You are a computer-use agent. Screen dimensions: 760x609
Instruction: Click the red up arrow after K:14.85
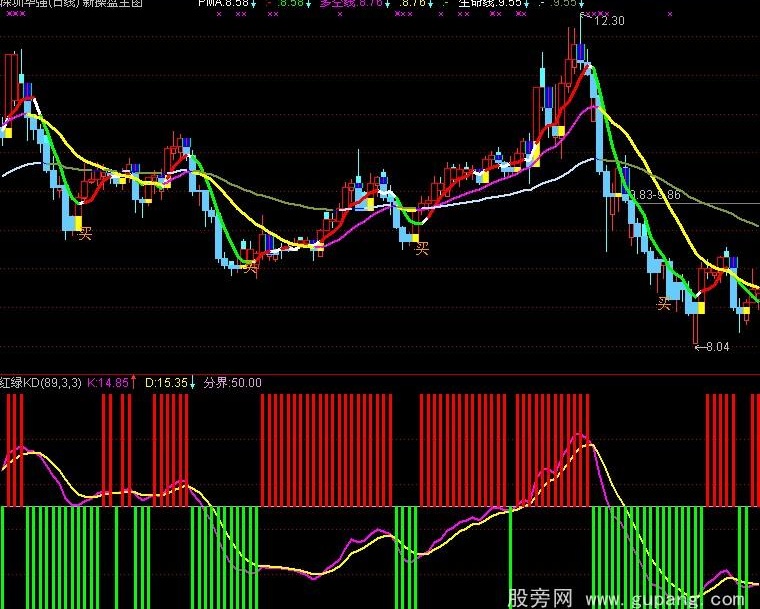pos(134,382)
